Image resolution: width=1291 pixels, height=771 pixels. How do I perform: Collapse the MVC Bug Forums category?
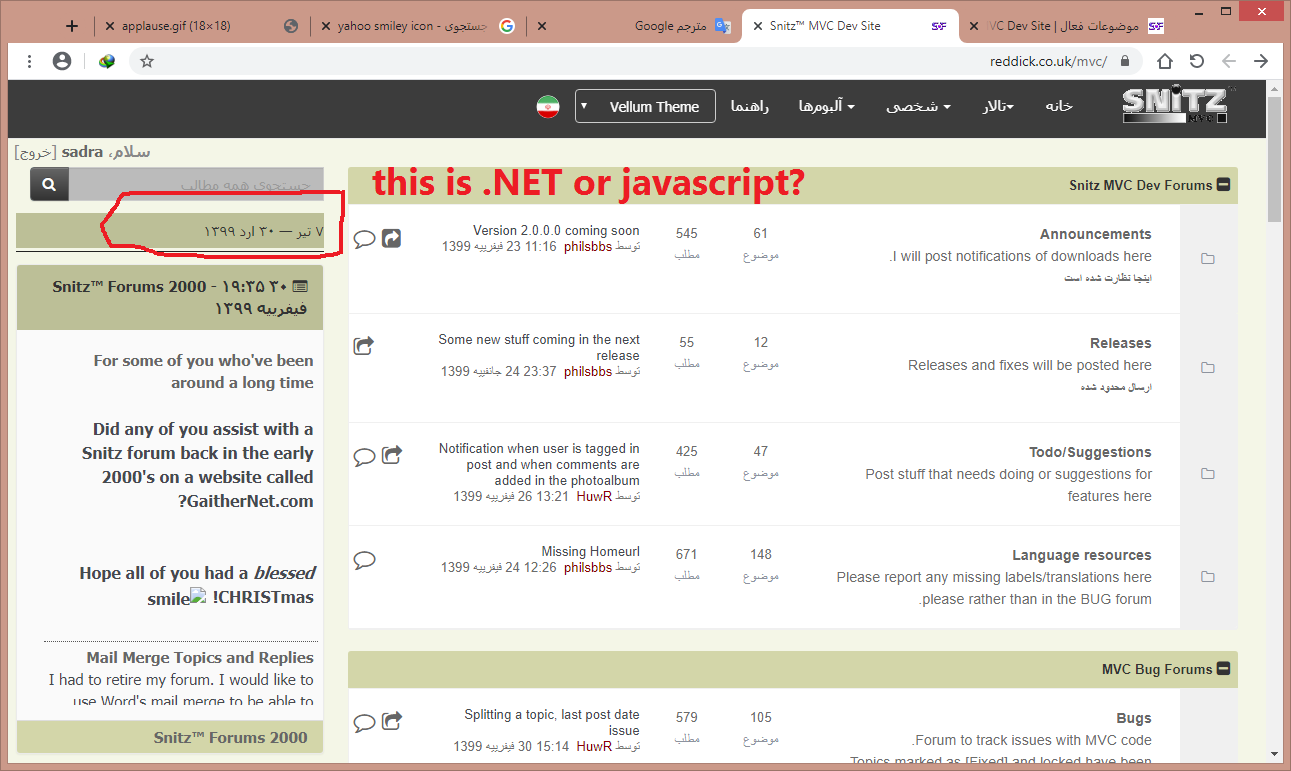1222,669
